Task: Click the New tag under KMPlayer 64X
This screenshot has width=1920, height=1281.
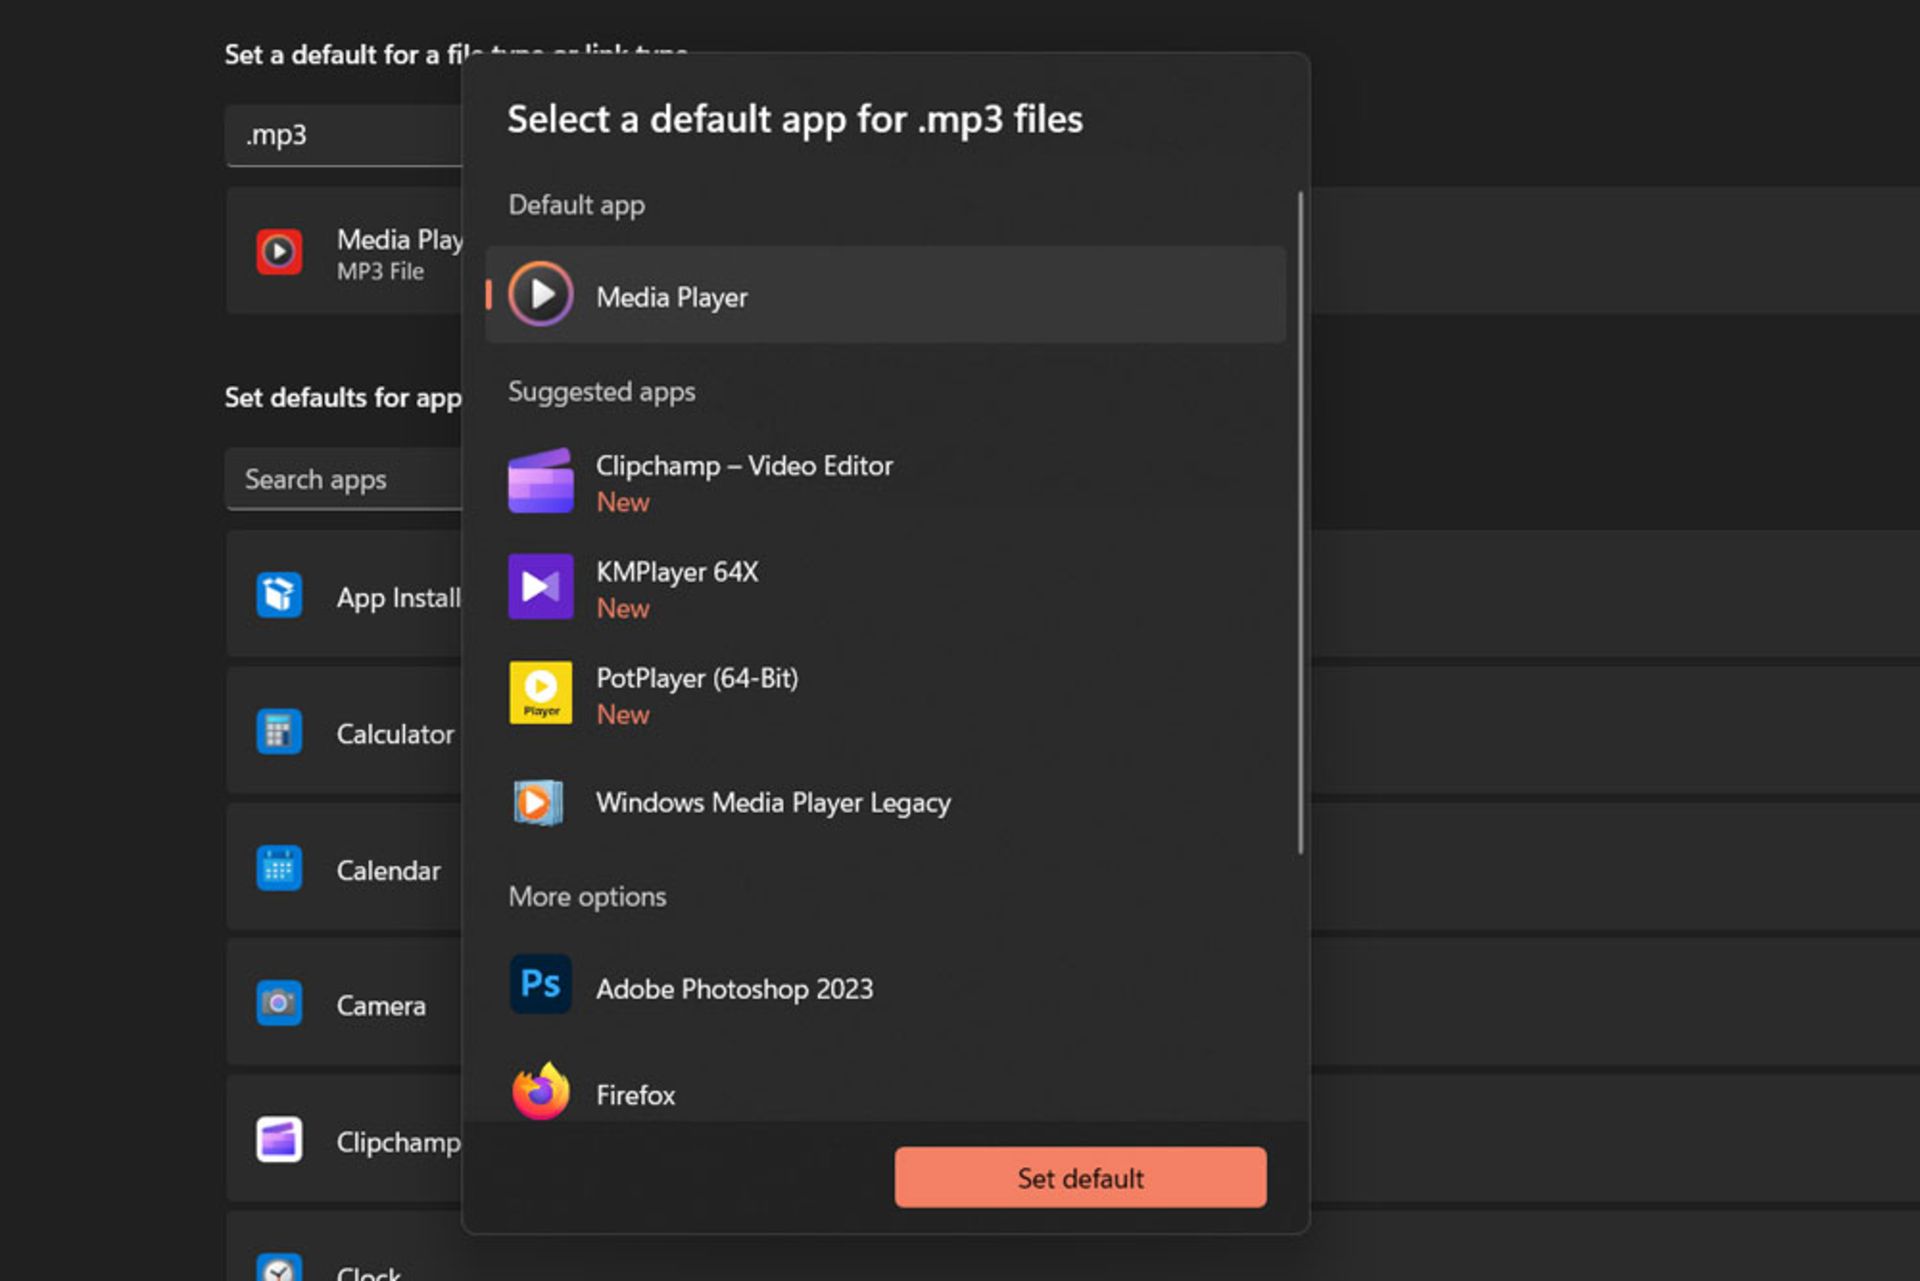Action: click(x=623, y=608)
